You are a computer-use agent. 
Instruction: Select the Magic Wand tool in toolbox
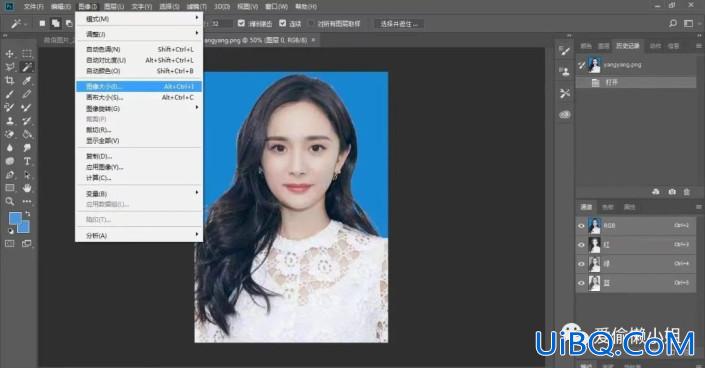point(27,67)
